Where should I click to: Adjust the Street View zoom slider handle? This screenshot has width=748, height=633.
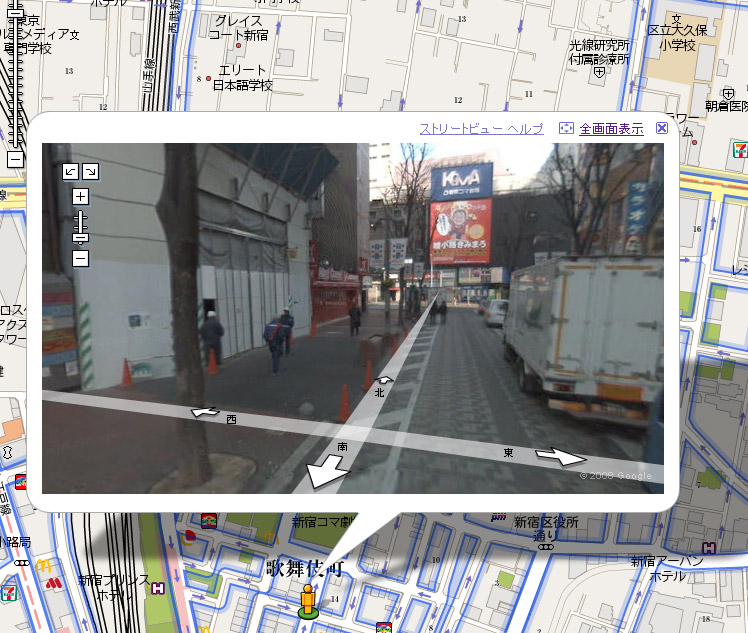(x=81, y=237)
